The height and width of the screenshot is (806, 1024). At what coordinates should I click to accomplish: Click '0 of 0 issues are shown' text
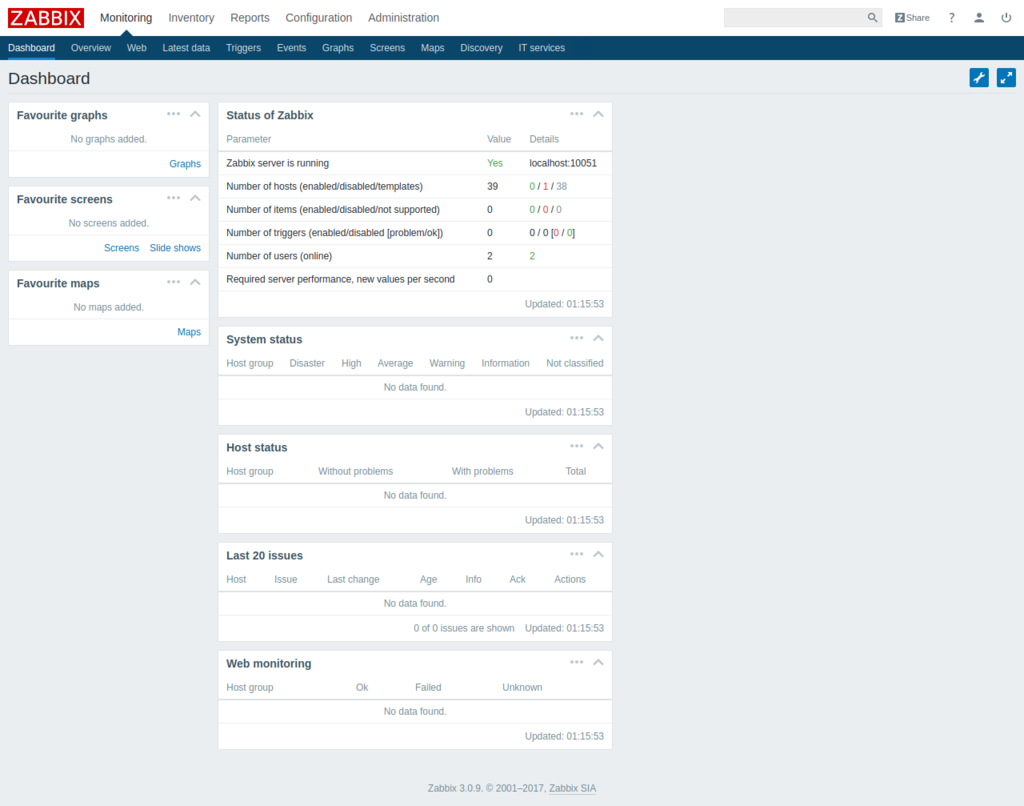tap(464, 628)
